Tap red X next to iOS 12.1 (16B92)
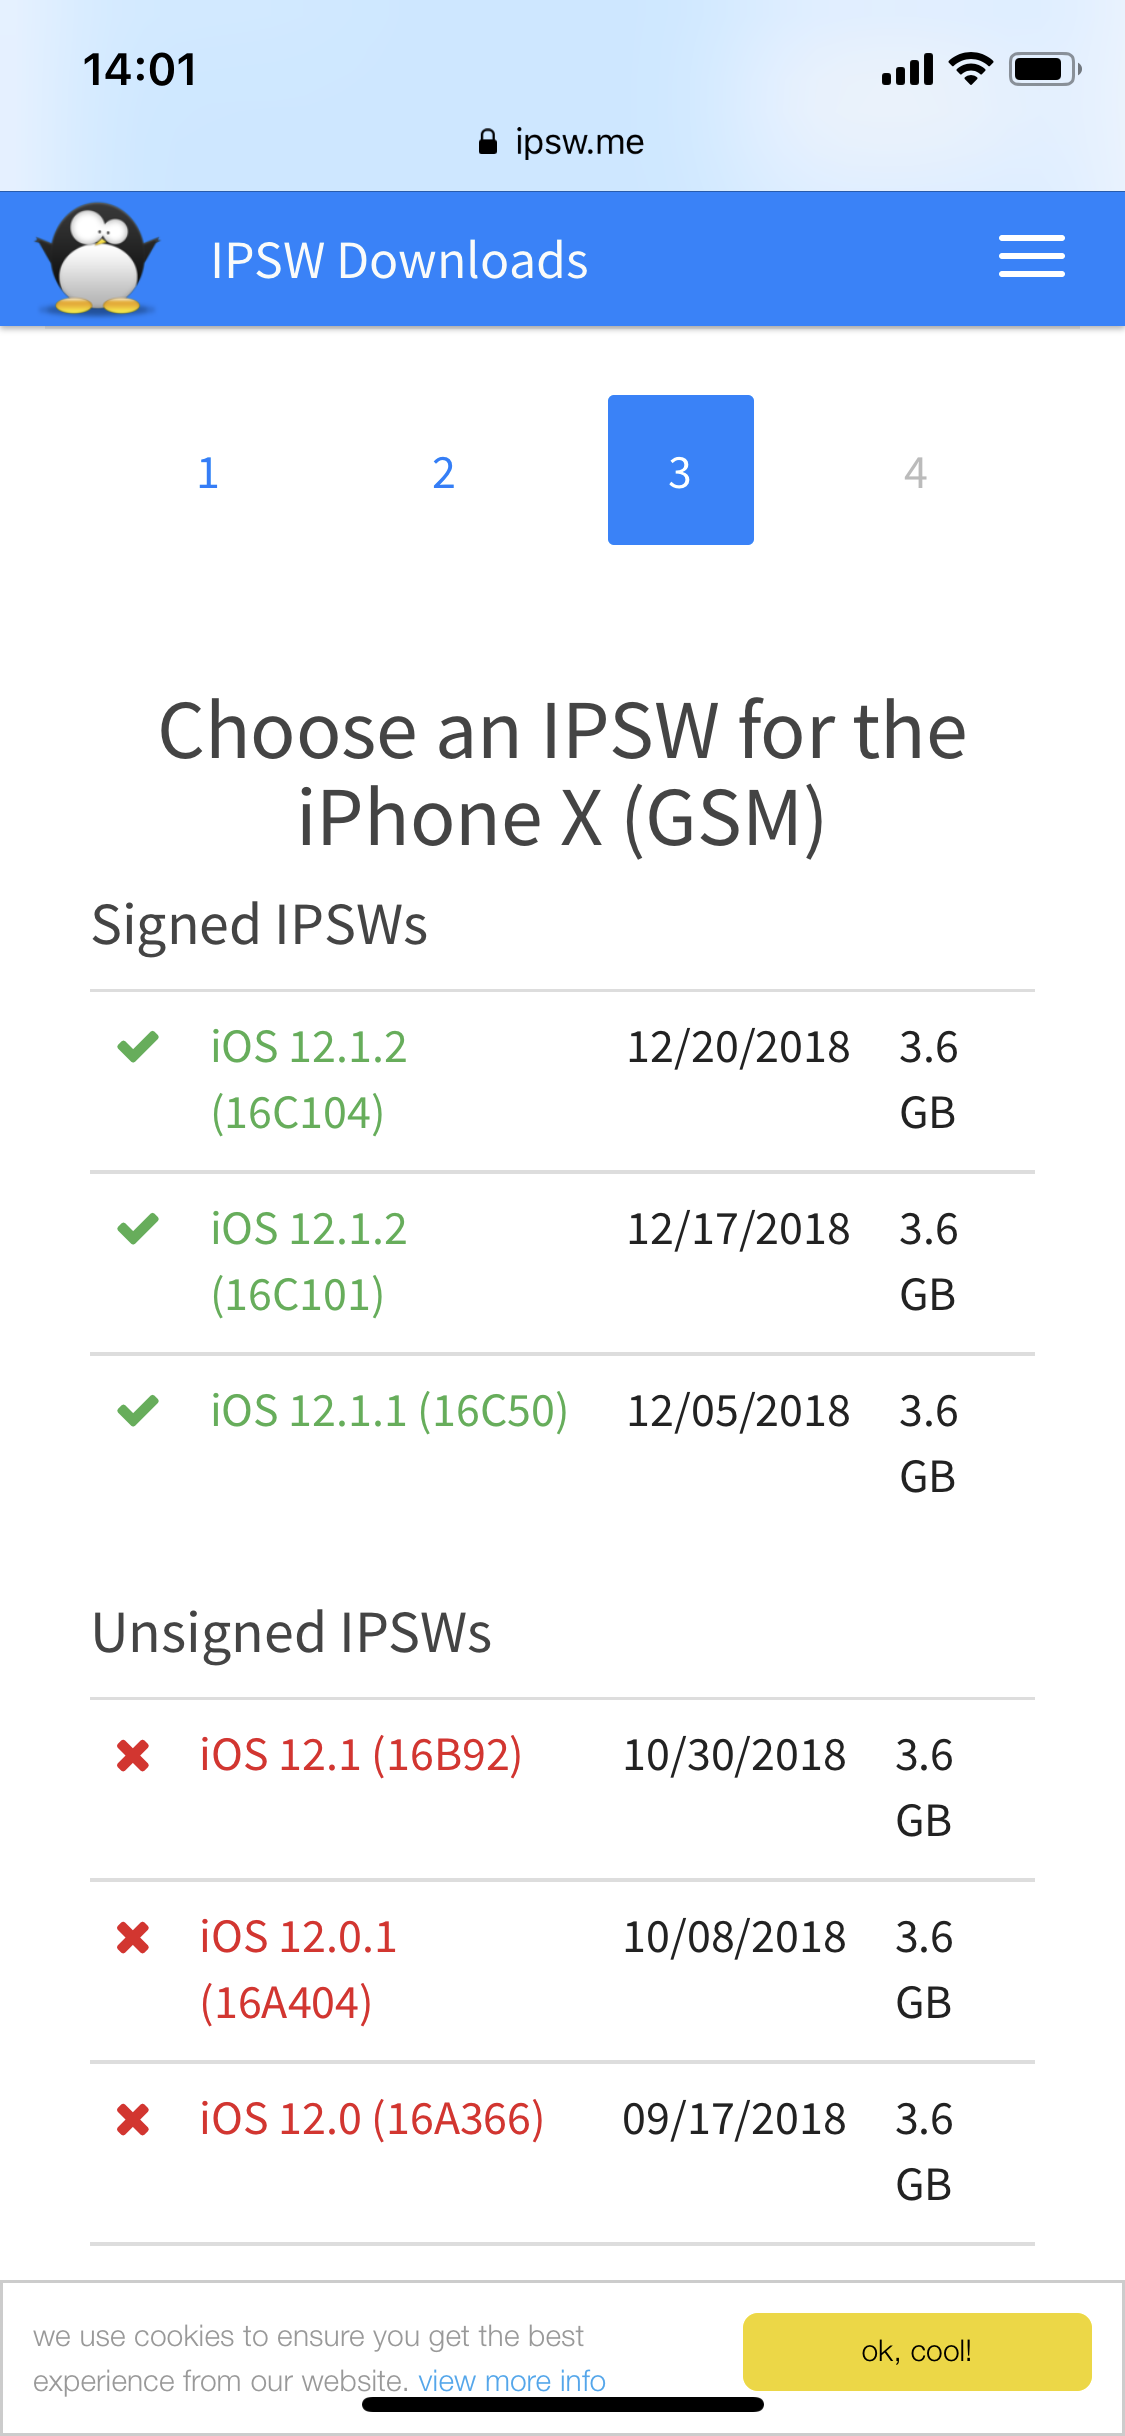 [x=133, y=1755]
